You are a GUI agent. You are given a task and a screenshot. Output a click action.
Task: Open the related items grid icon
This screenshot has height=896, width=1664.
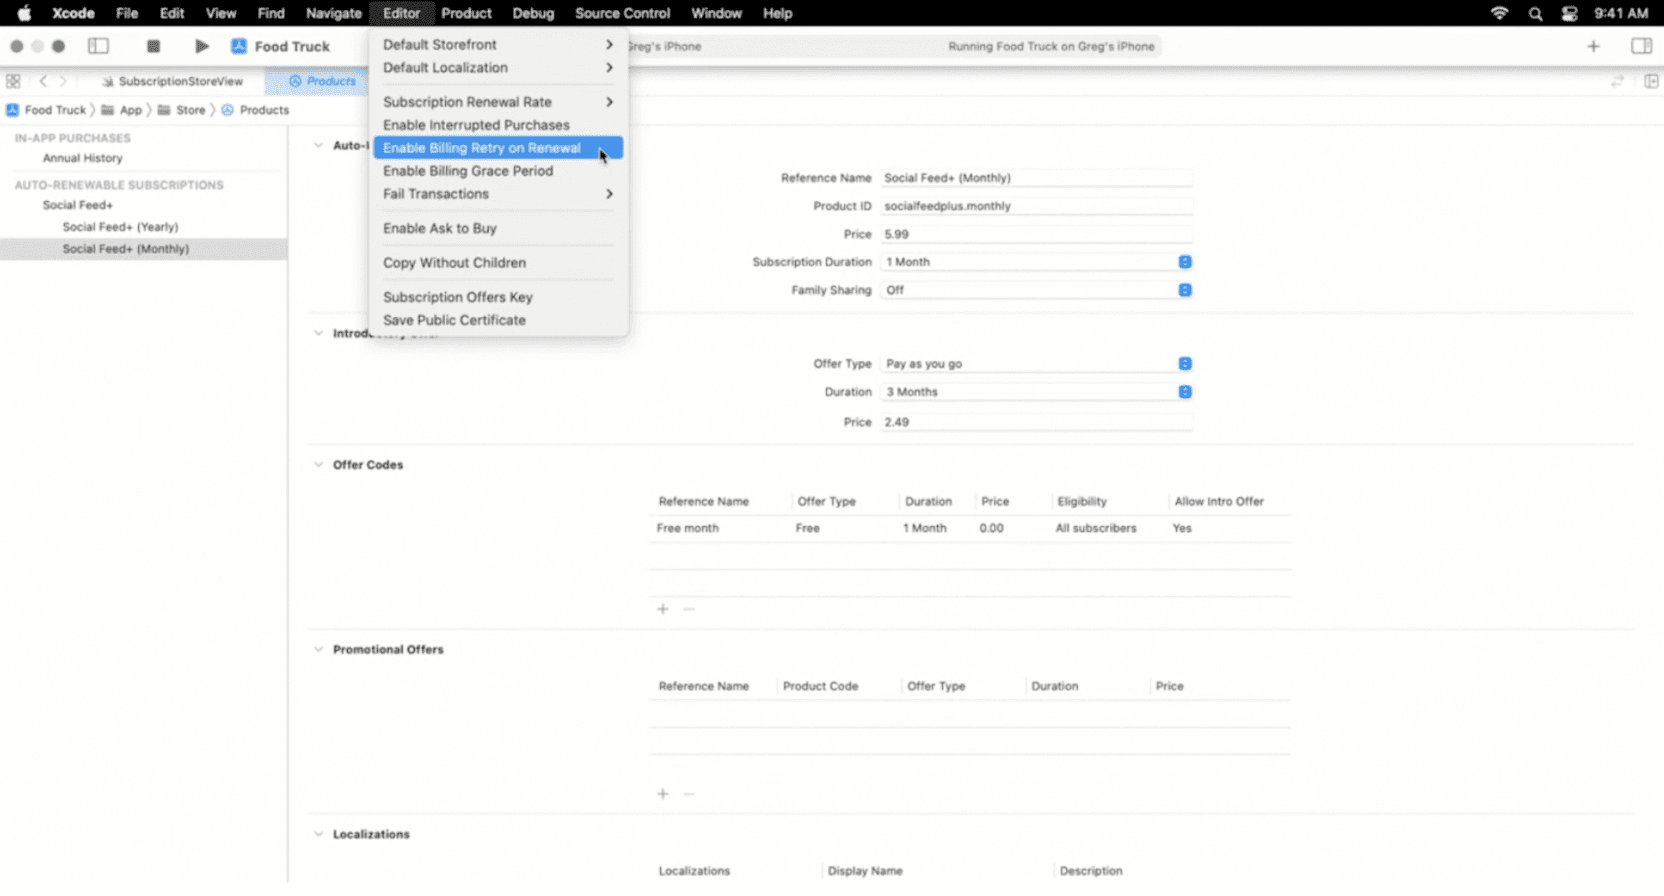pos(13,81)
